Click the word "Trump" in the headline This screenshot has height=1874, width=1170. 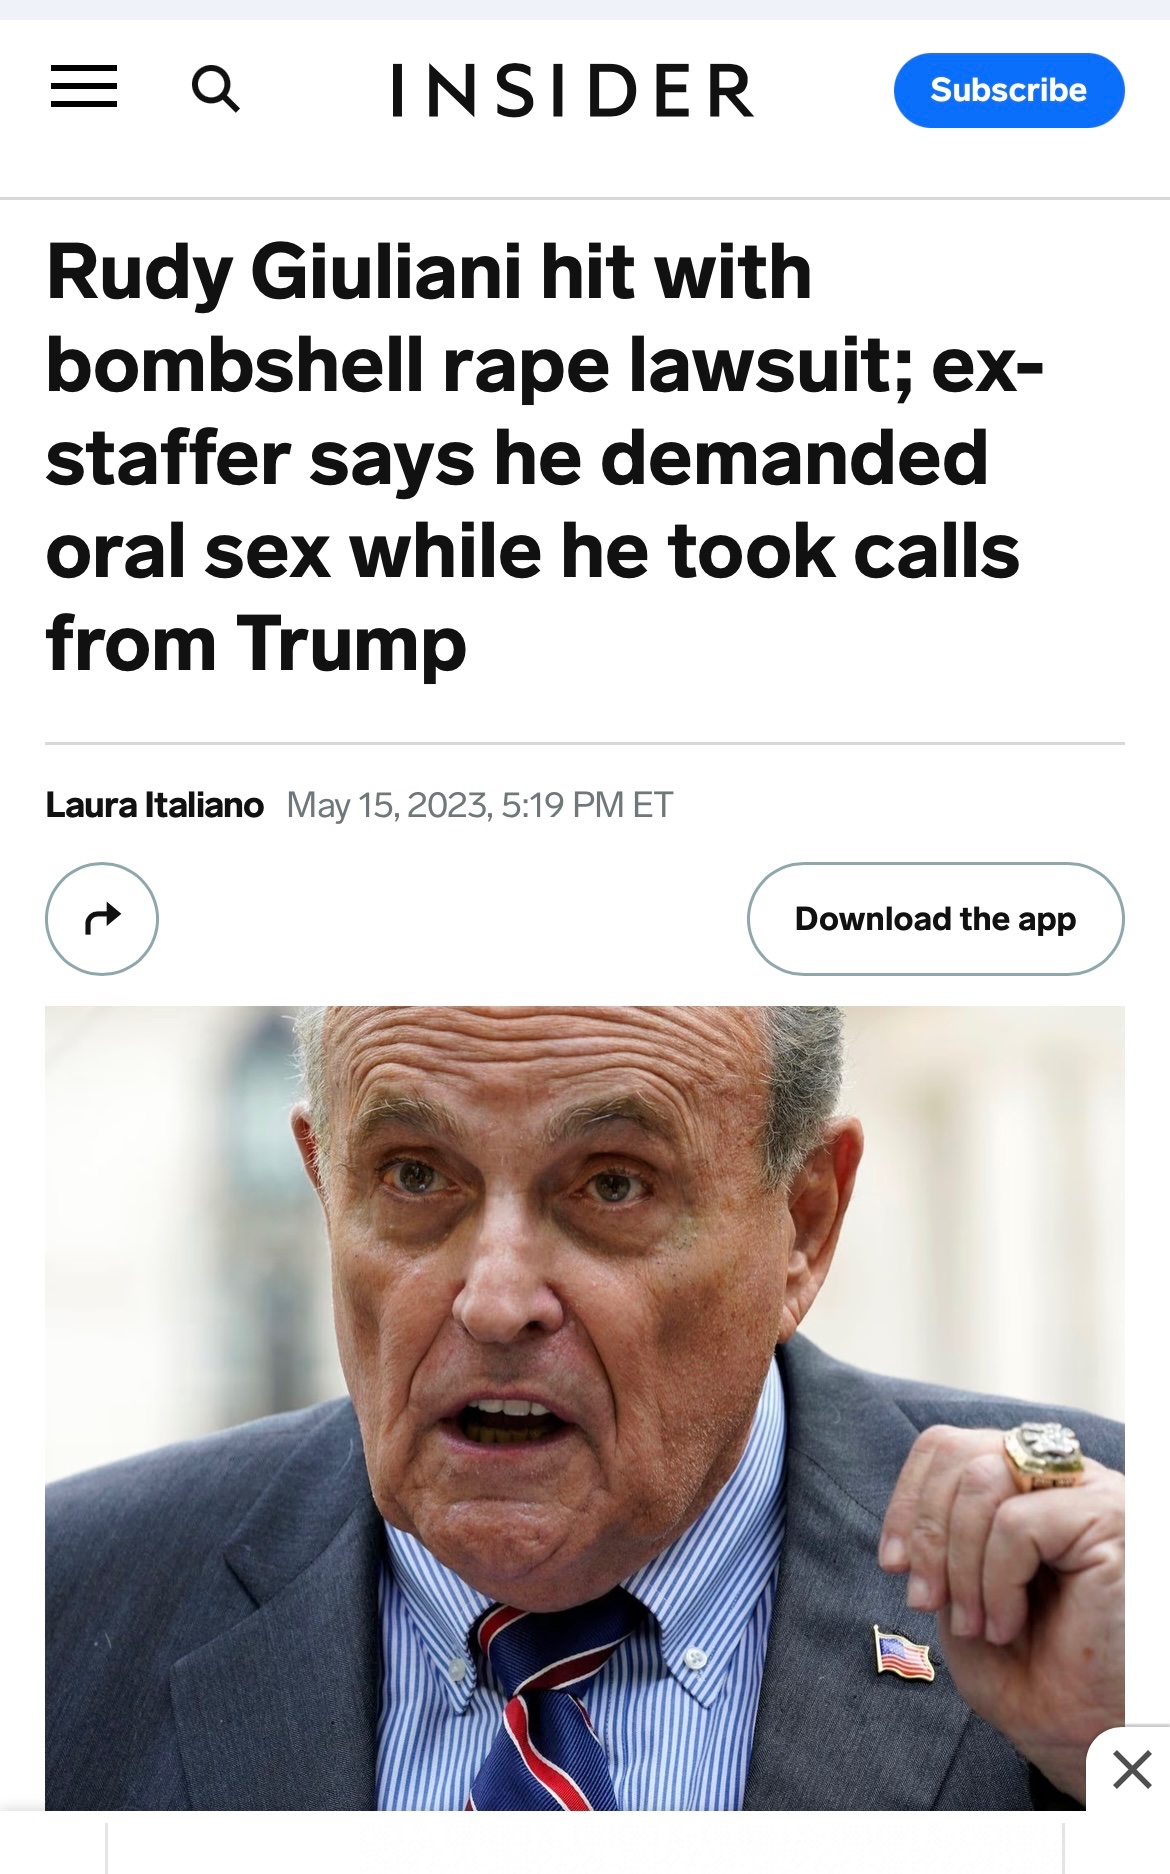click(351, 644)
